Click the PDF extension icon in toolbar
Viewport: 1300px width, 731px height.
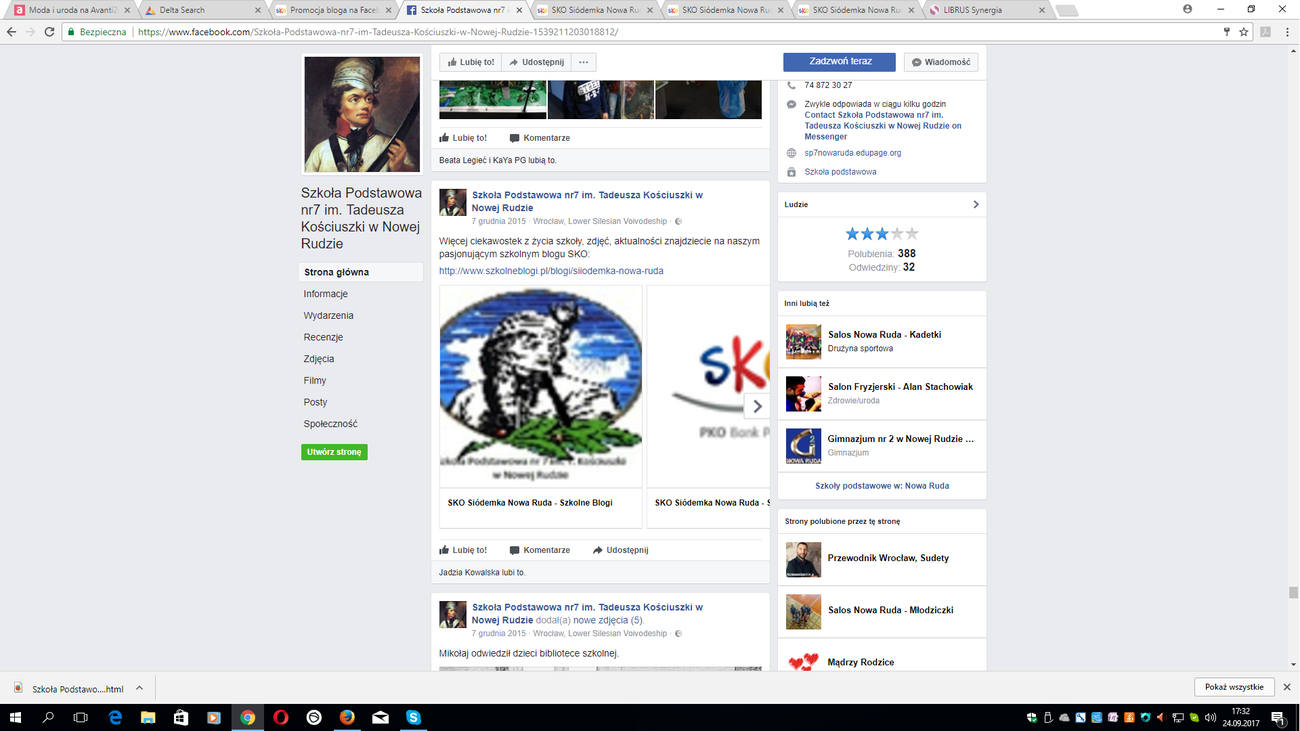click(1265, 32)
